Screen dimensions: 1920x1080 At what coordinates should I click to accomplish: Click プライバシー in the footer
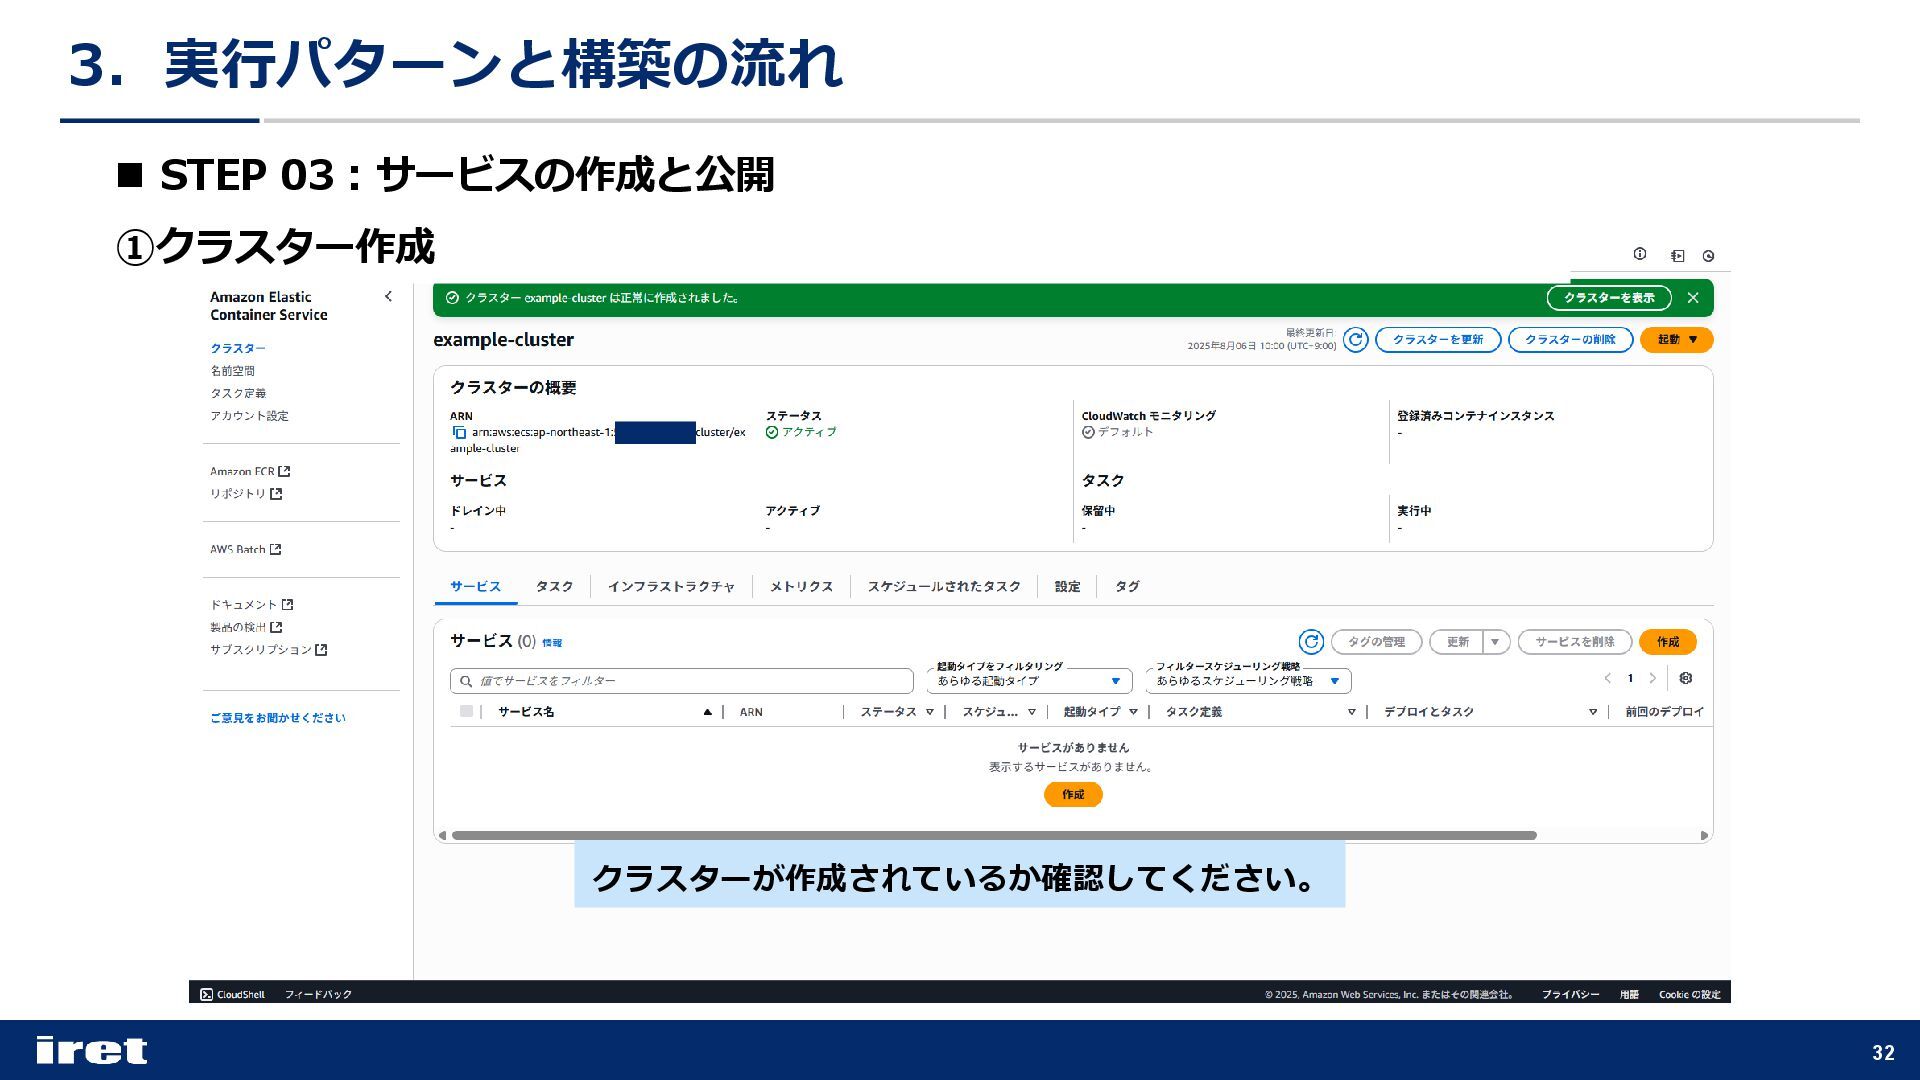(x=1570, y=994)
